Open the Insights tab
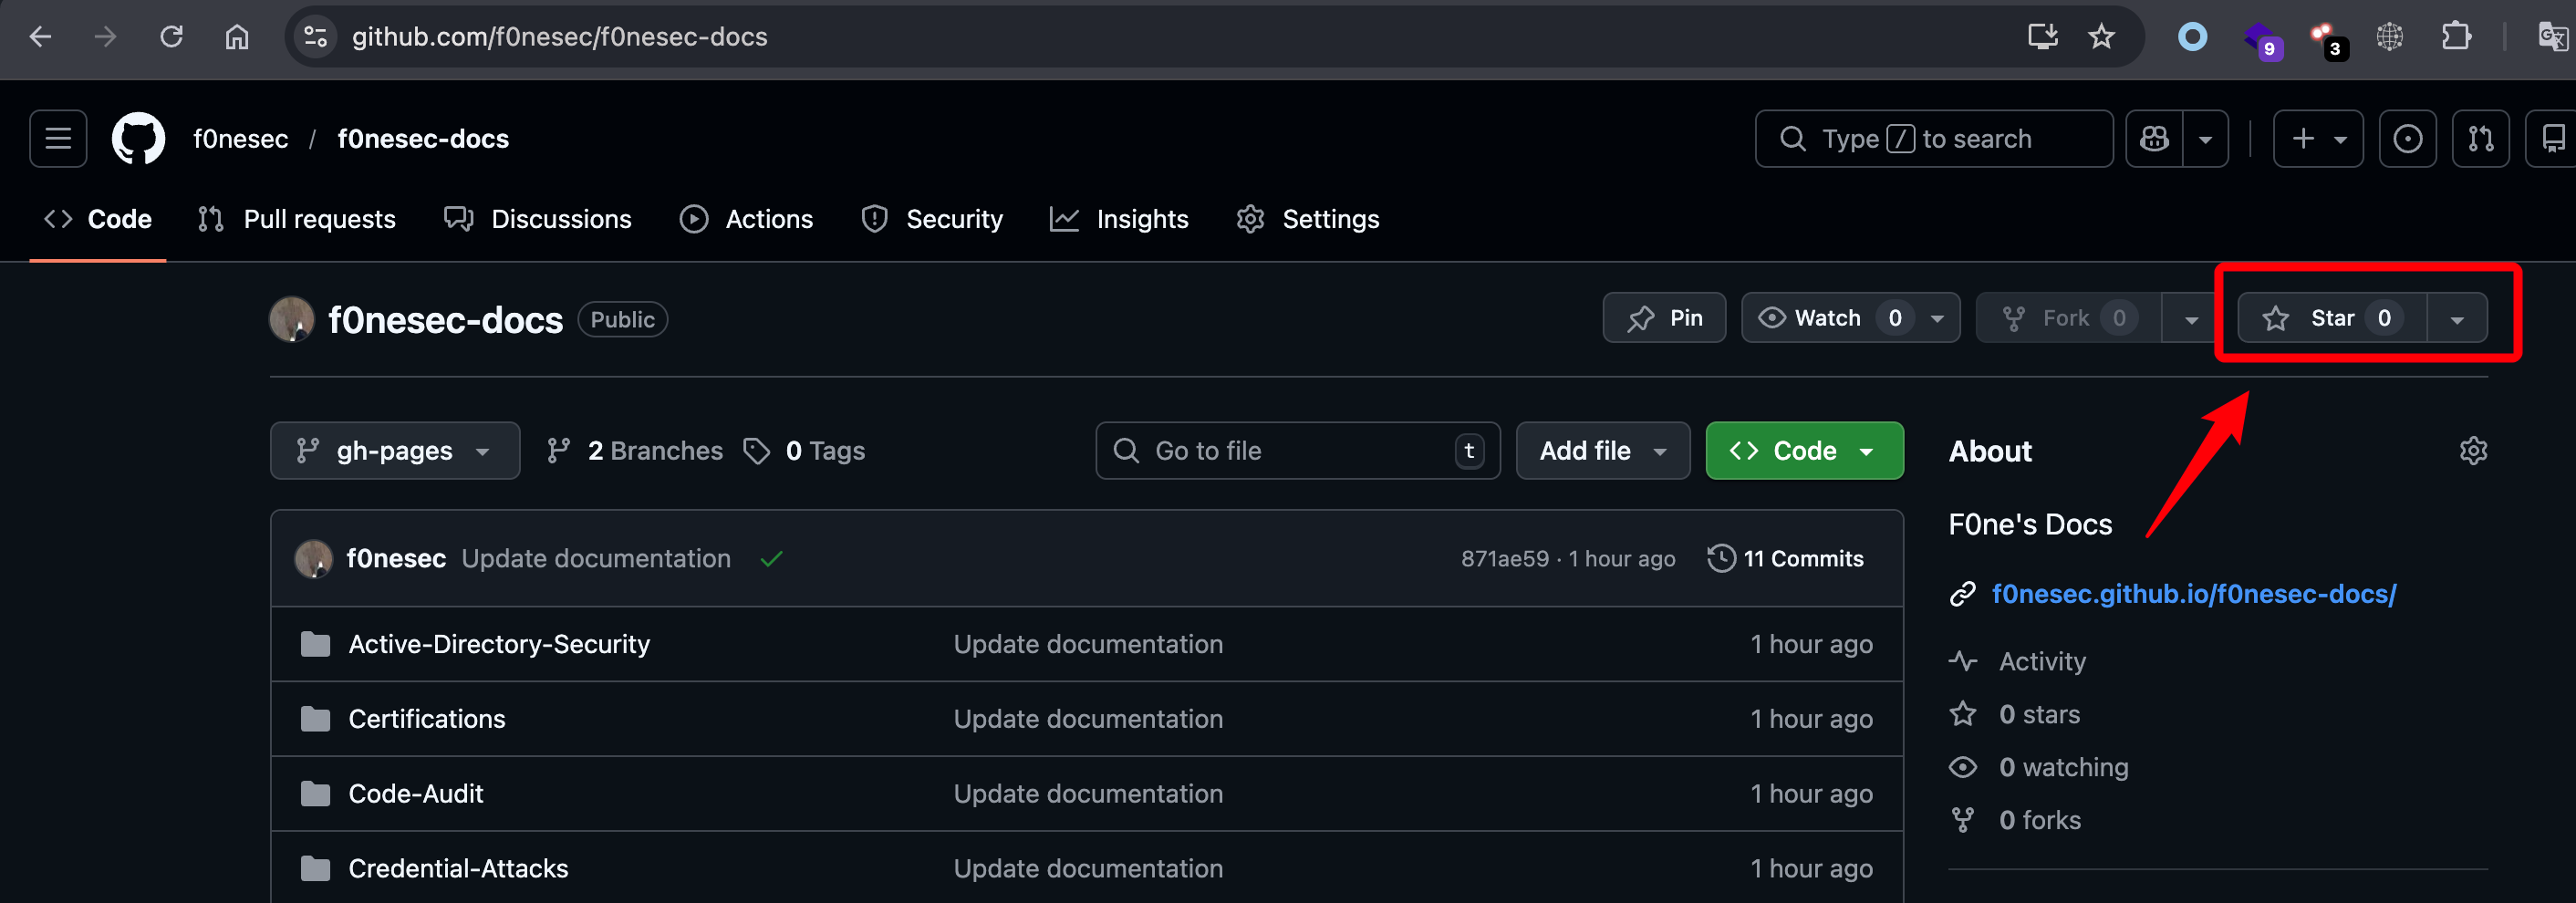Viewport: 2576px width, 903px height. pyautogui.click(x=1119, y=219)
